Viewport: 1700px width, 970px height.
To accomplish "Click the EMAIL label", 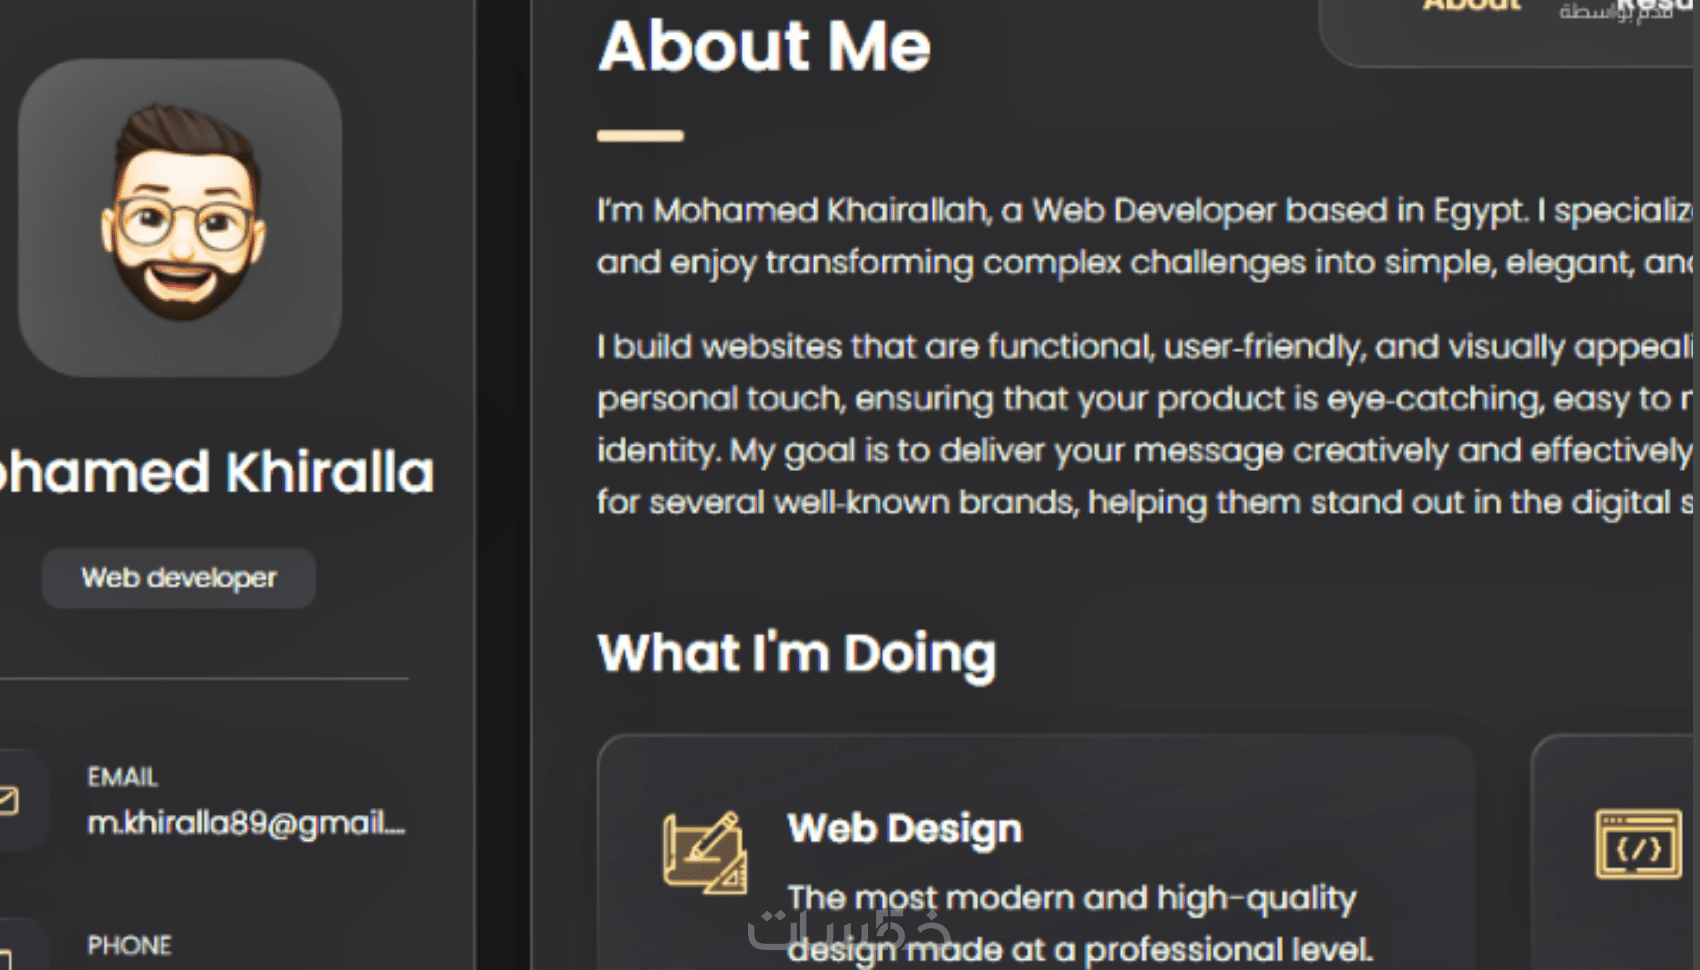I will click(122, 777).
